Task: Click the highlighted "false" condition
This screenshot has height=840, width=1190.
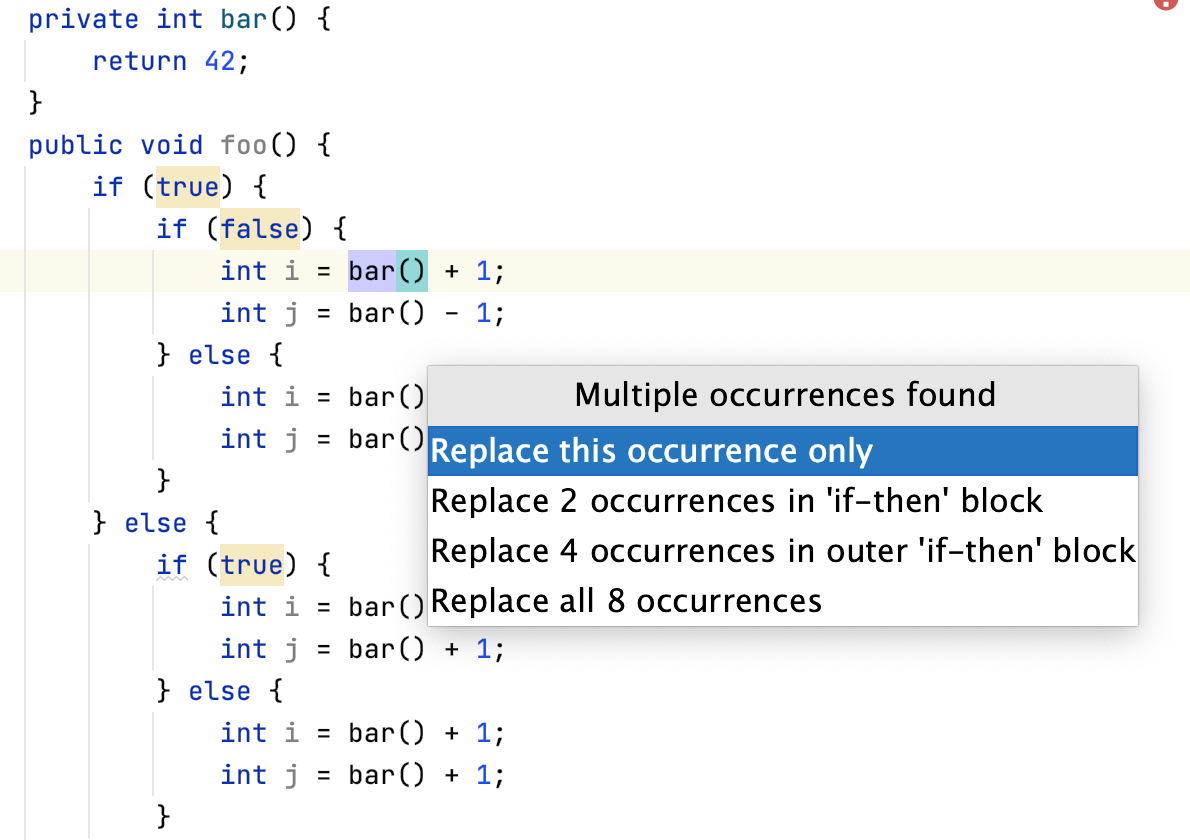Action: (x=260, y=230)
